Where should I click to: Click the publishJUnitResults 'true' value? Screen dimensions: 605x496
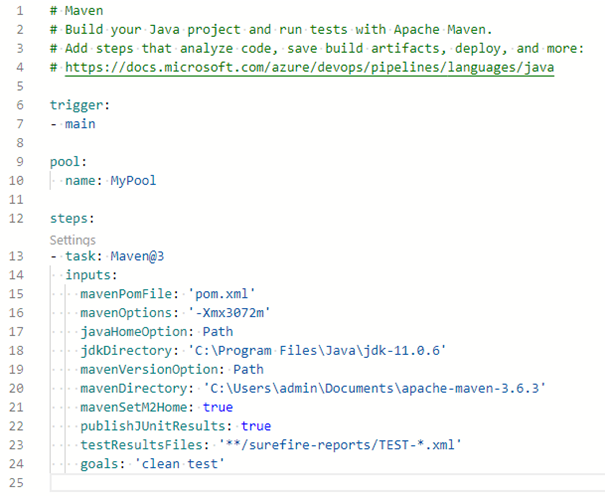tap(256, 426)
